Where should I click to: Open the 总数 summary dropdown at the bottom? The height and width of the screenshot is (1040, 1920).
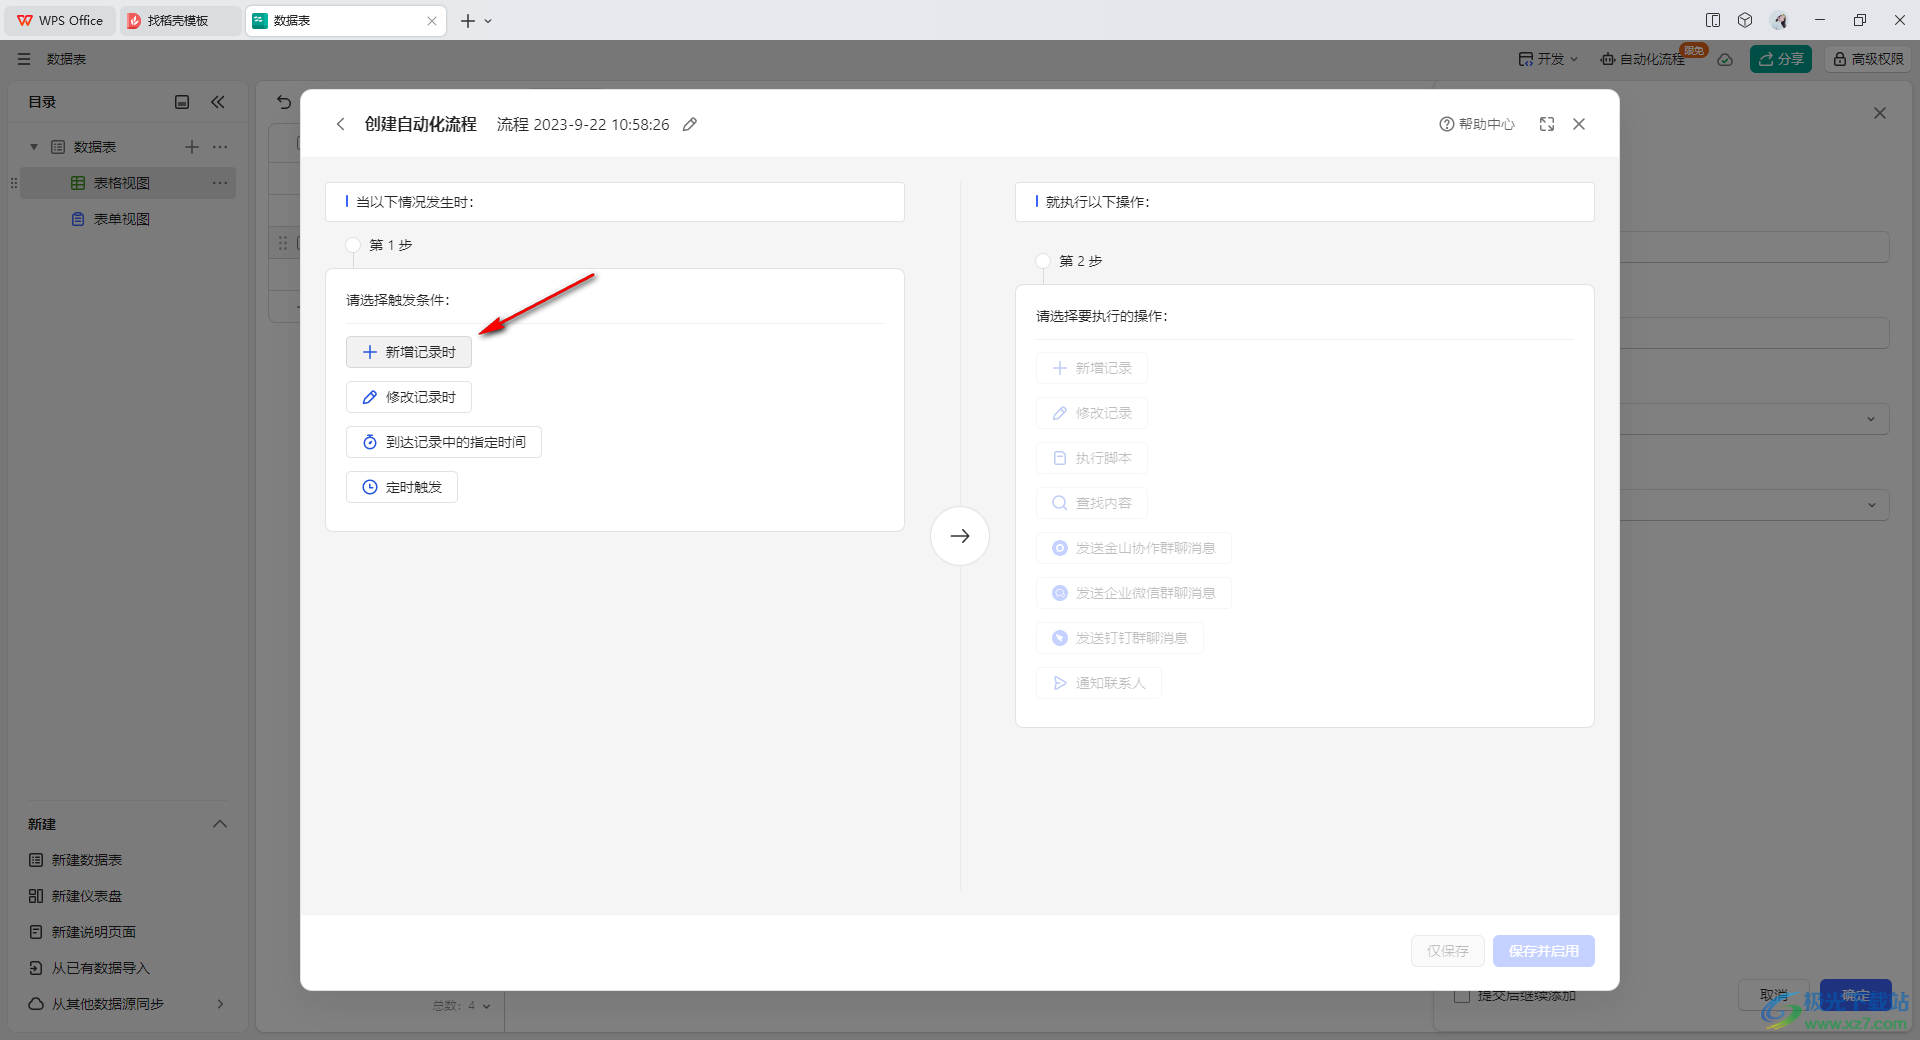pos(461,1006)
